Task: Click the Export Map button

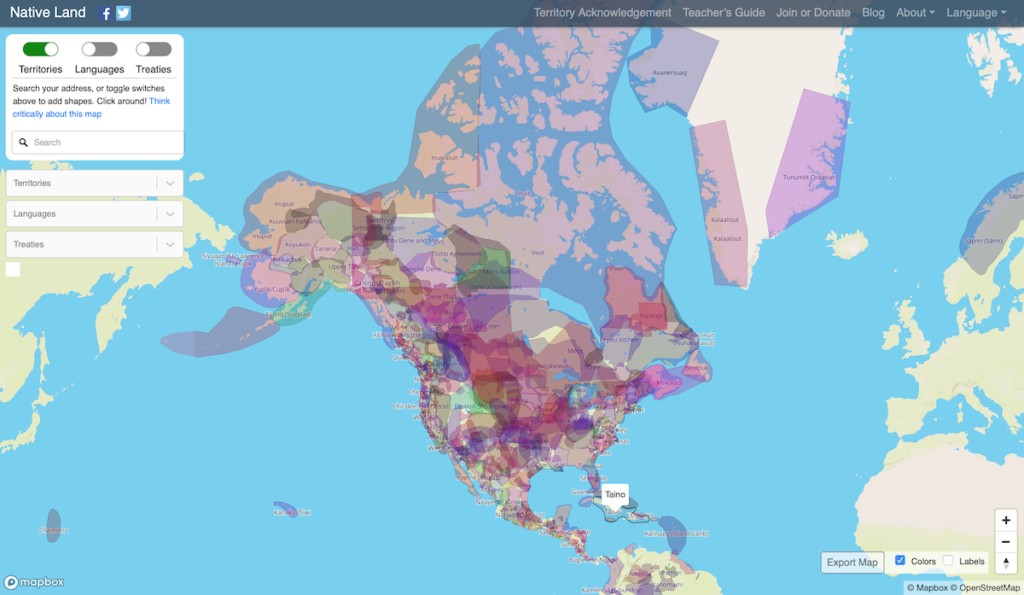Action: tap(852, 562)
